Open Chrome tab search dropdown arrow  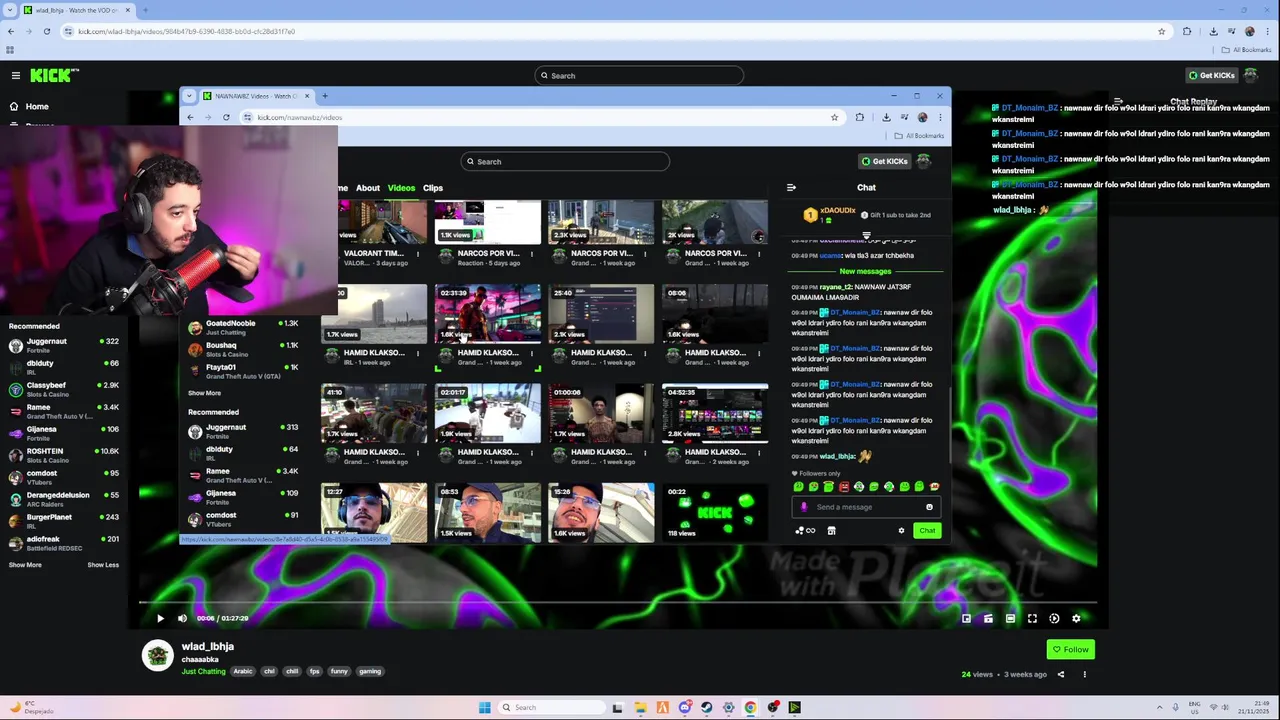[10, 10]
